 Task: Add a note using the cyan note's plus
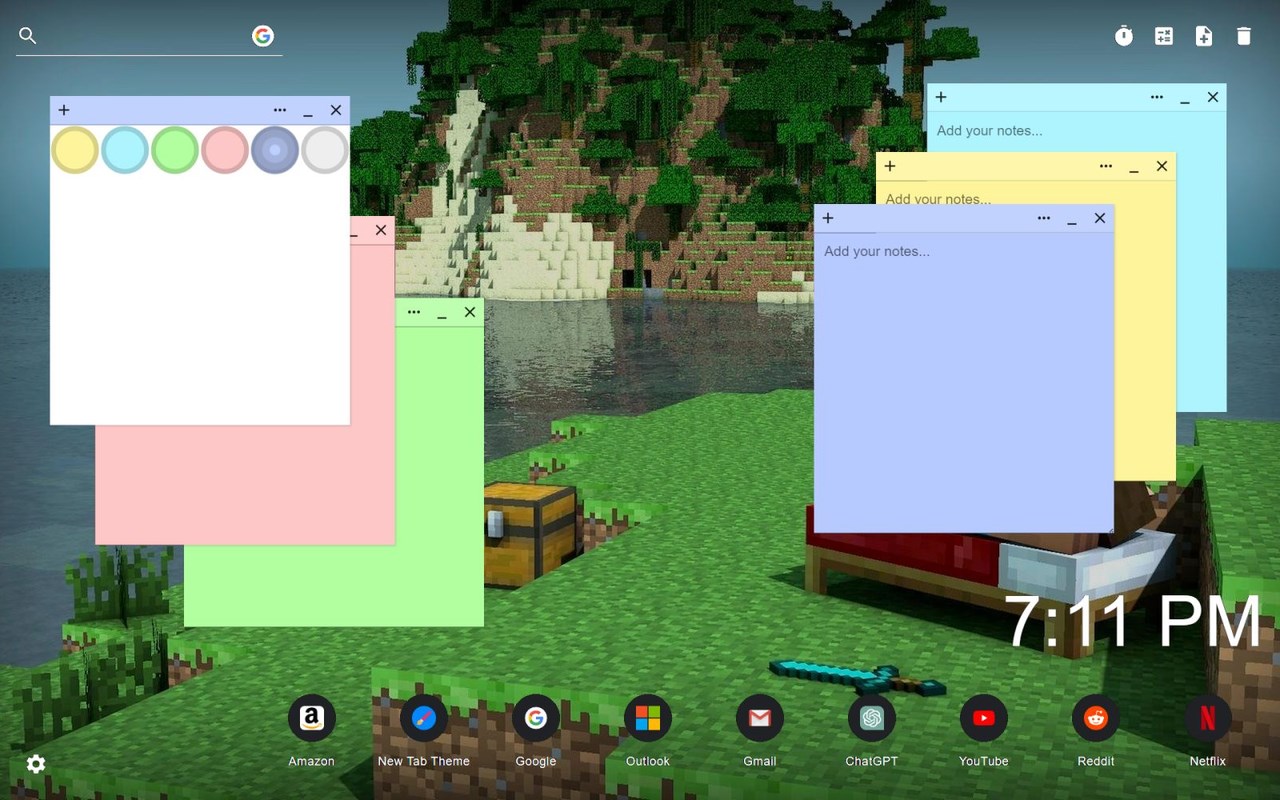941,97
